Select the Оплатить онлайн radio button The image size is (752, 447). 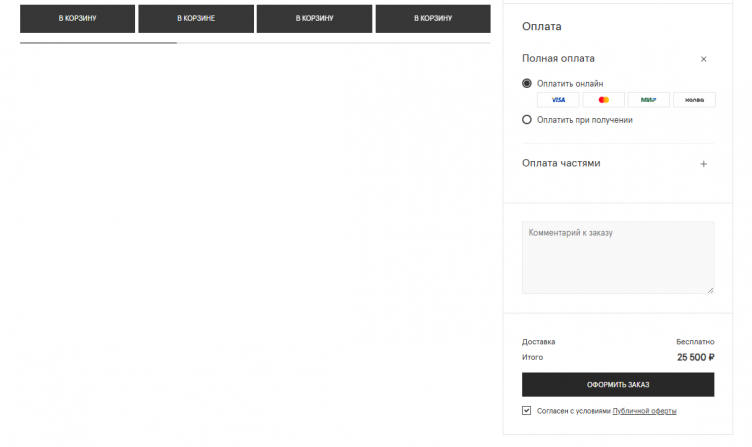click(527, 84)
